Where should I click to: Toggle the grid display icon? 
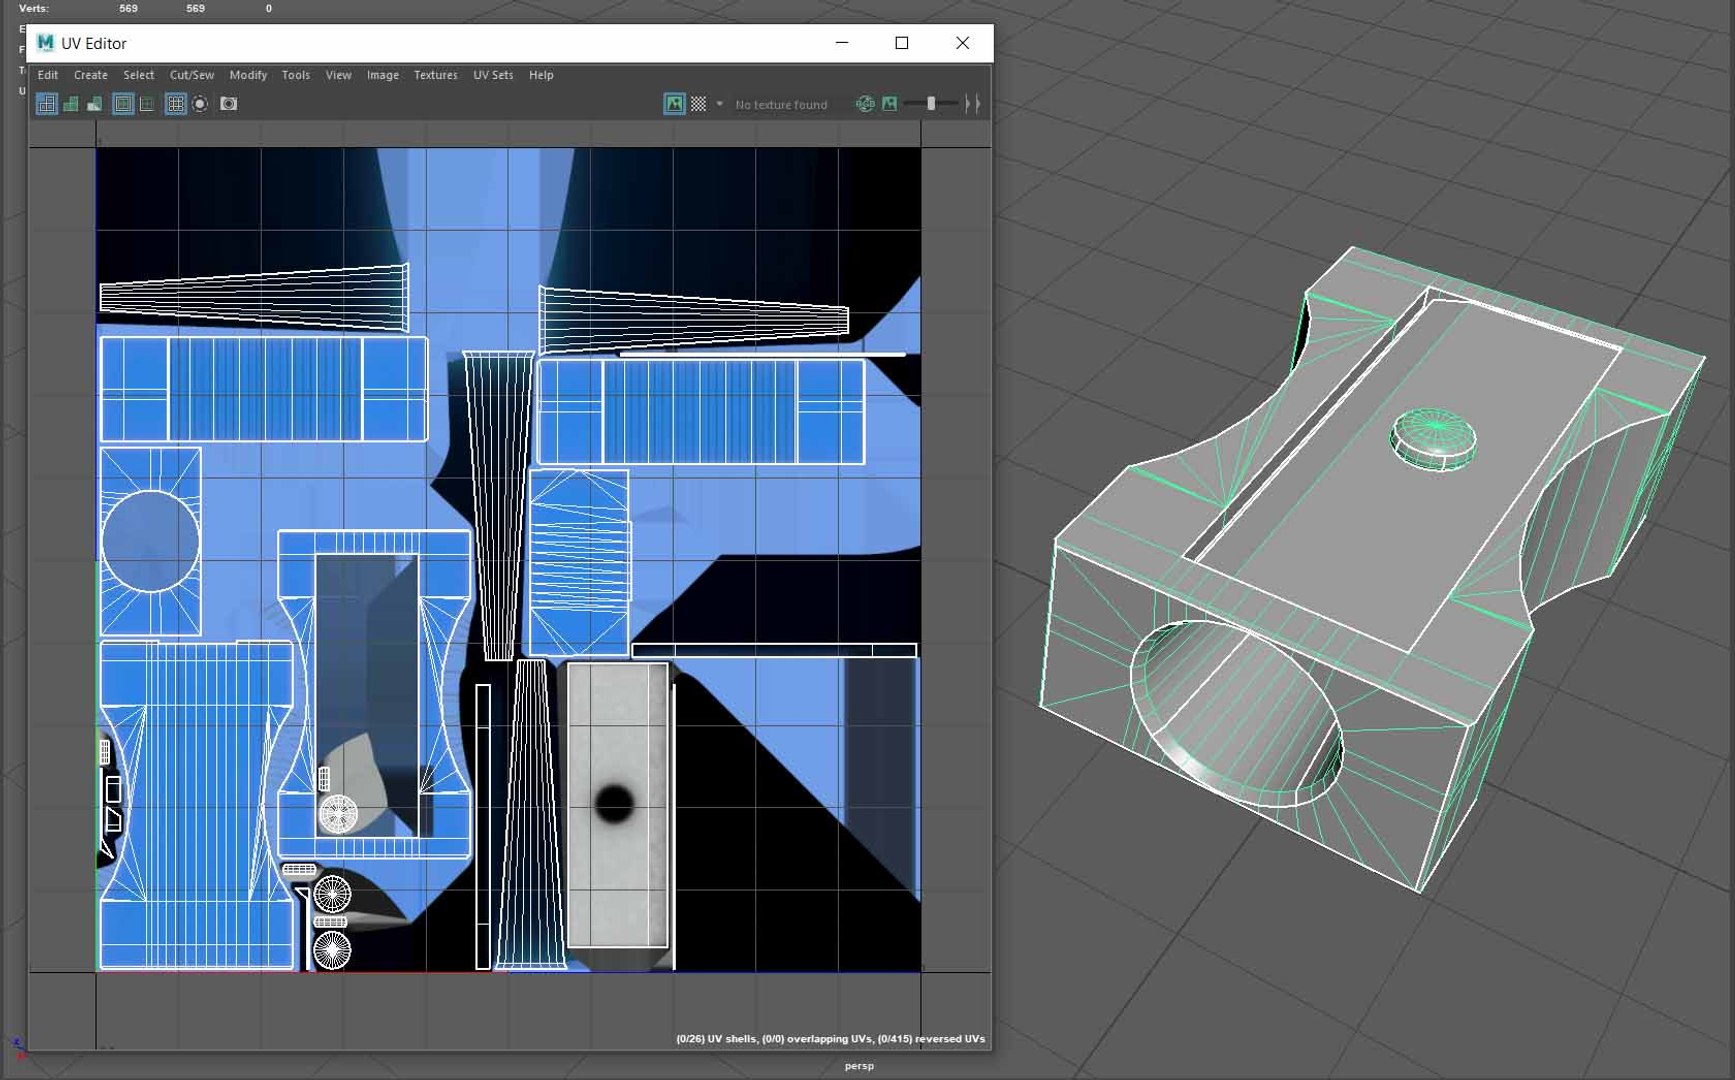coord(176,104)
